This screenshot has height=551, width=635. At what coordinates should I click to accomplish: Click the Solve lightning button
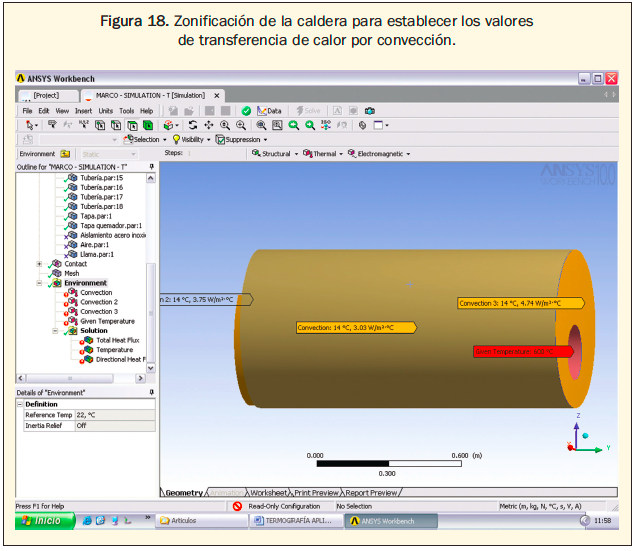click(309, 110)
